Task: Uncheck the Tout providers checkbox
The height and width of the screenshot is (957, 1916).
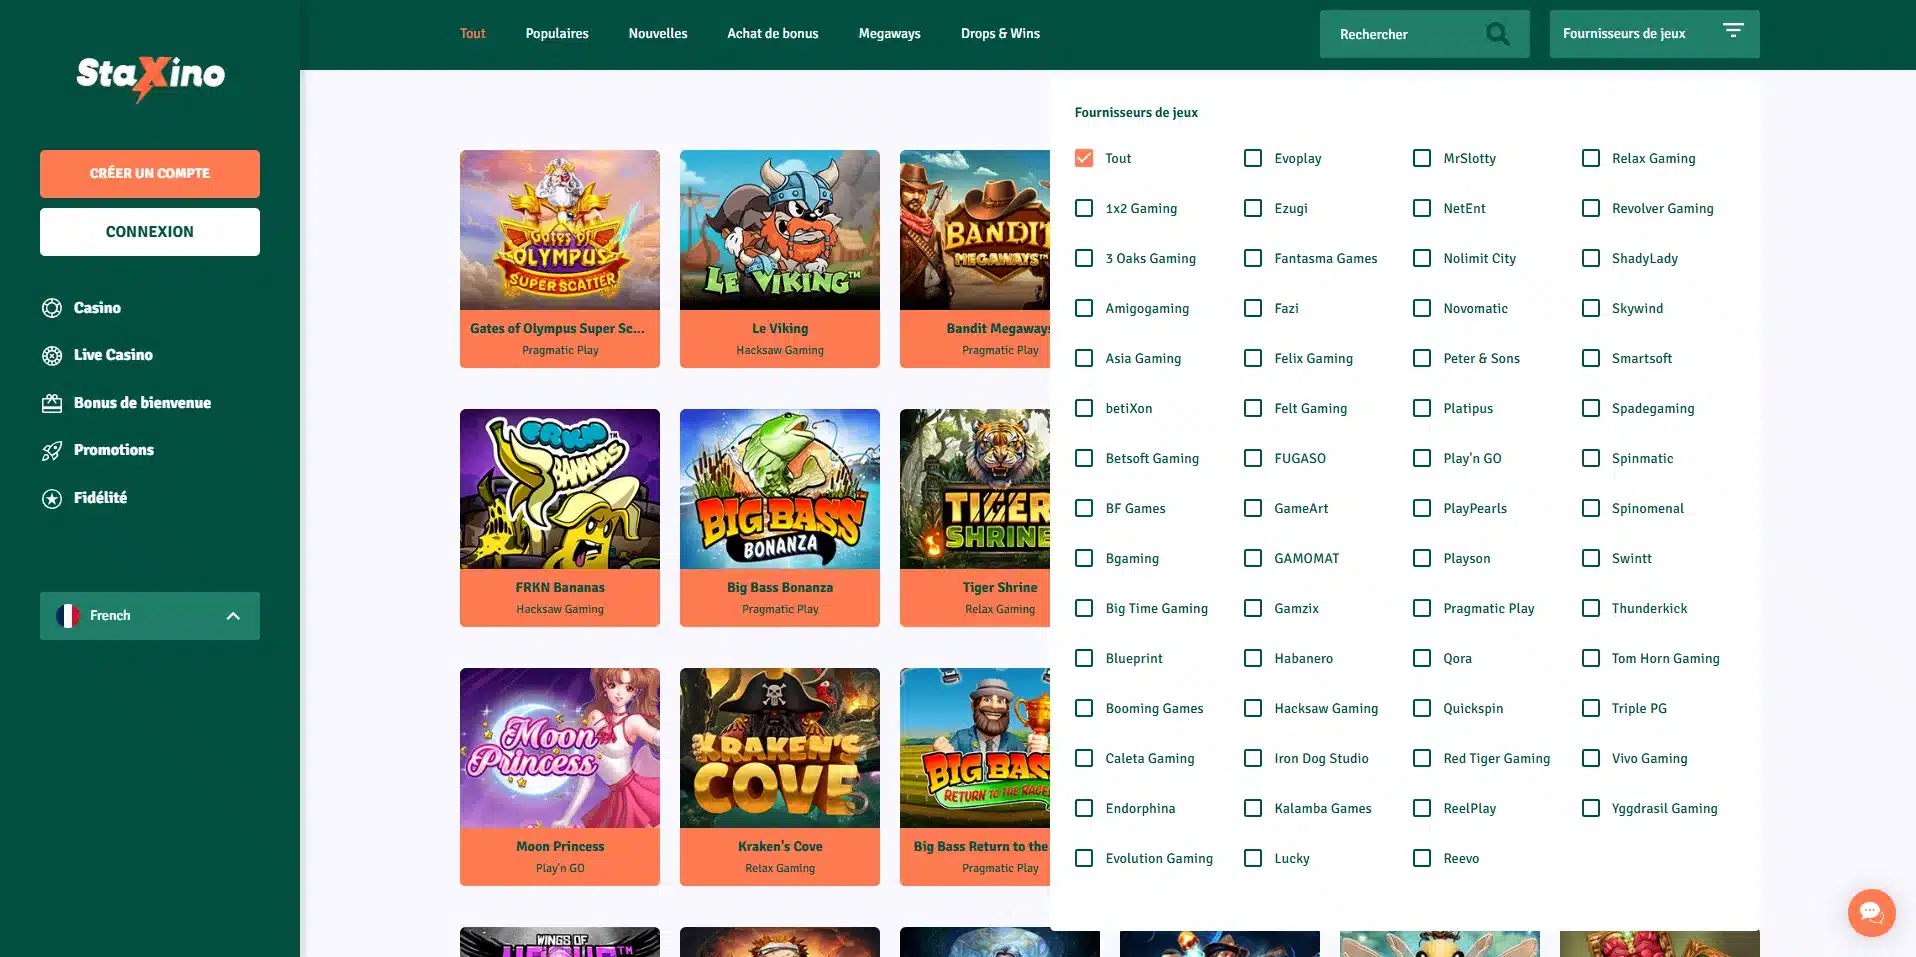Action: point(1083,157)
